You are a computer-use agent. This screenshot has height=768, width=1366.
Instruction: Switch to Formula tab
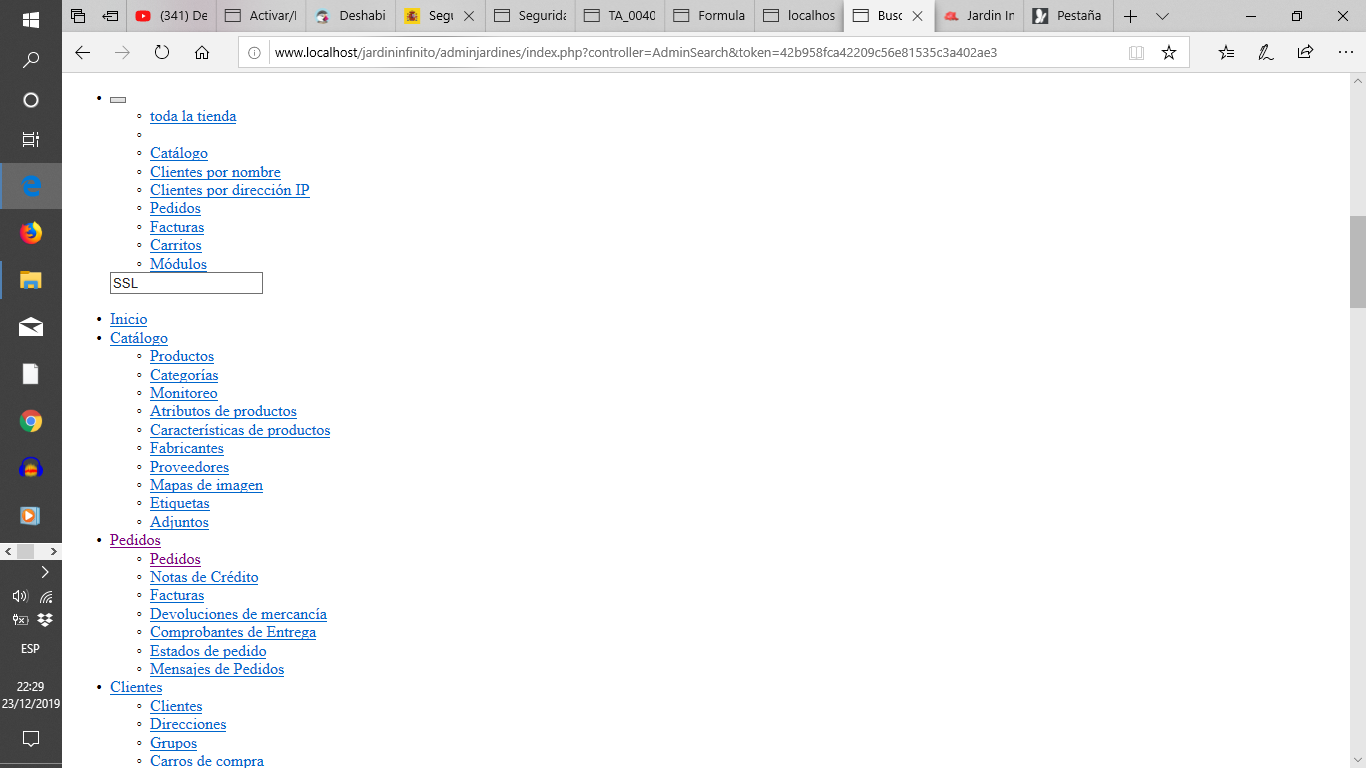(711, 16)
